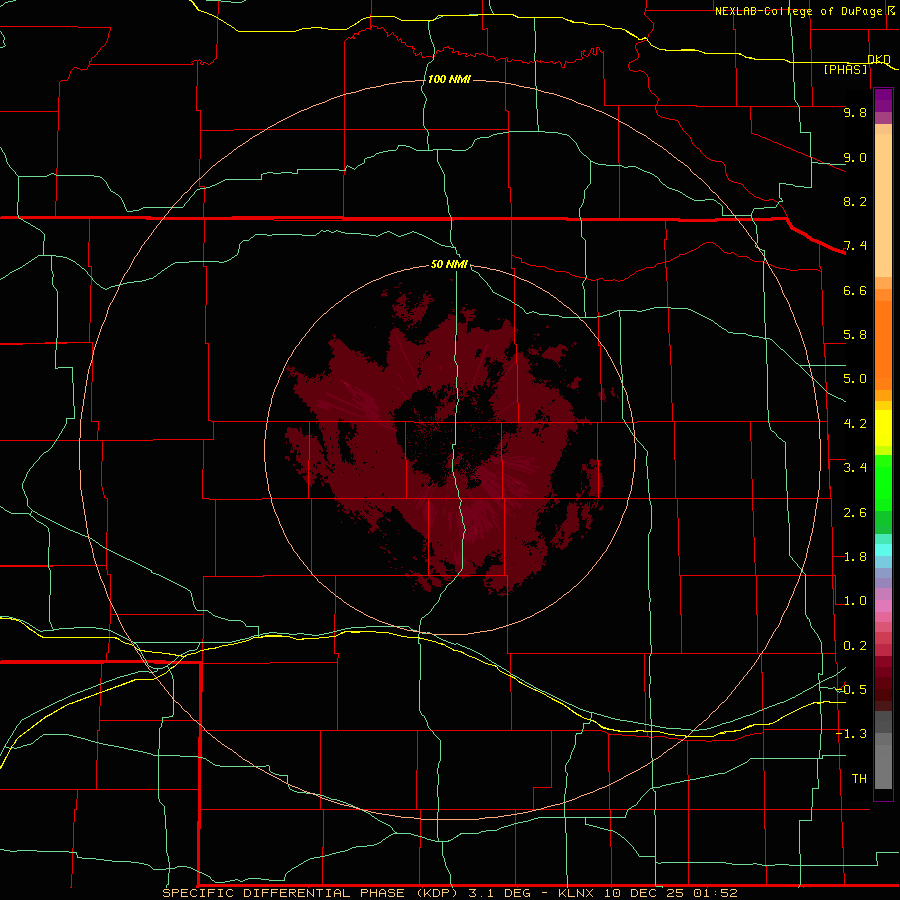The image size is (900, 900).
Task: Click the 4.2 legend value
Action: 855,424
